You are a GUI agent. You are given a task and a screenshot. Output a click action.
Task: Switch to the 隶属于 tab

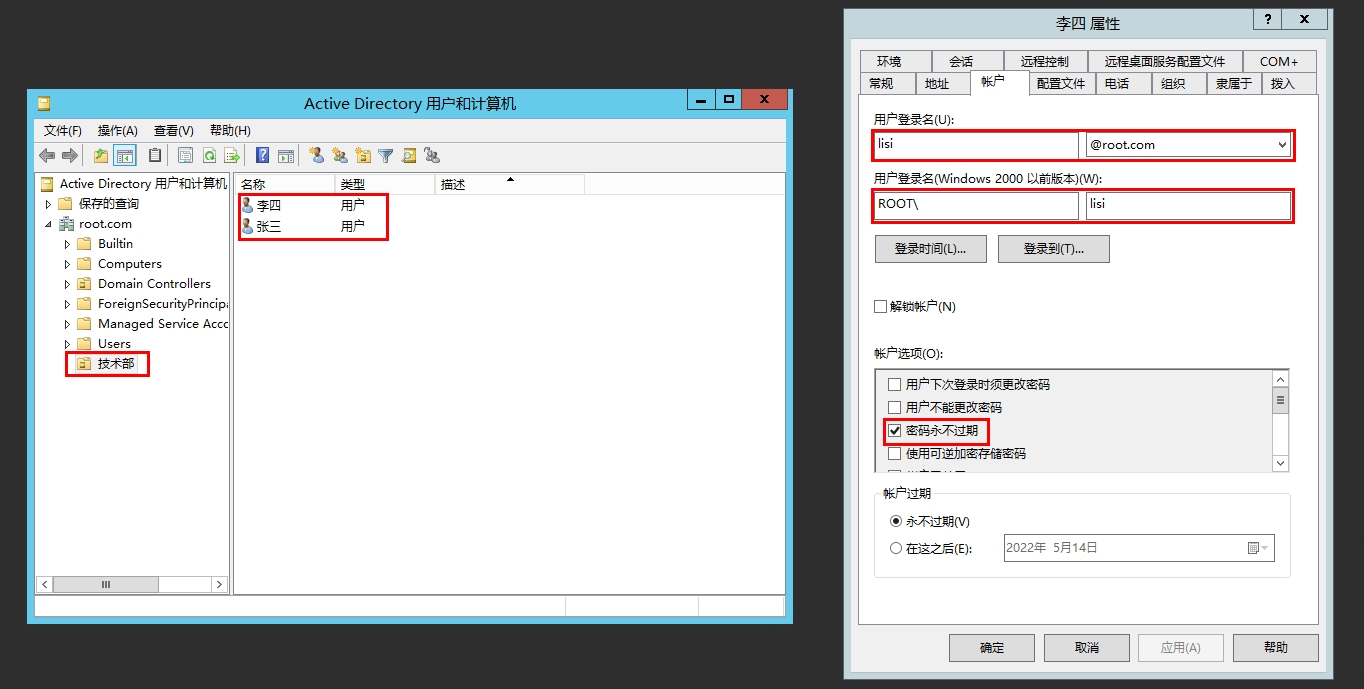1233,84
